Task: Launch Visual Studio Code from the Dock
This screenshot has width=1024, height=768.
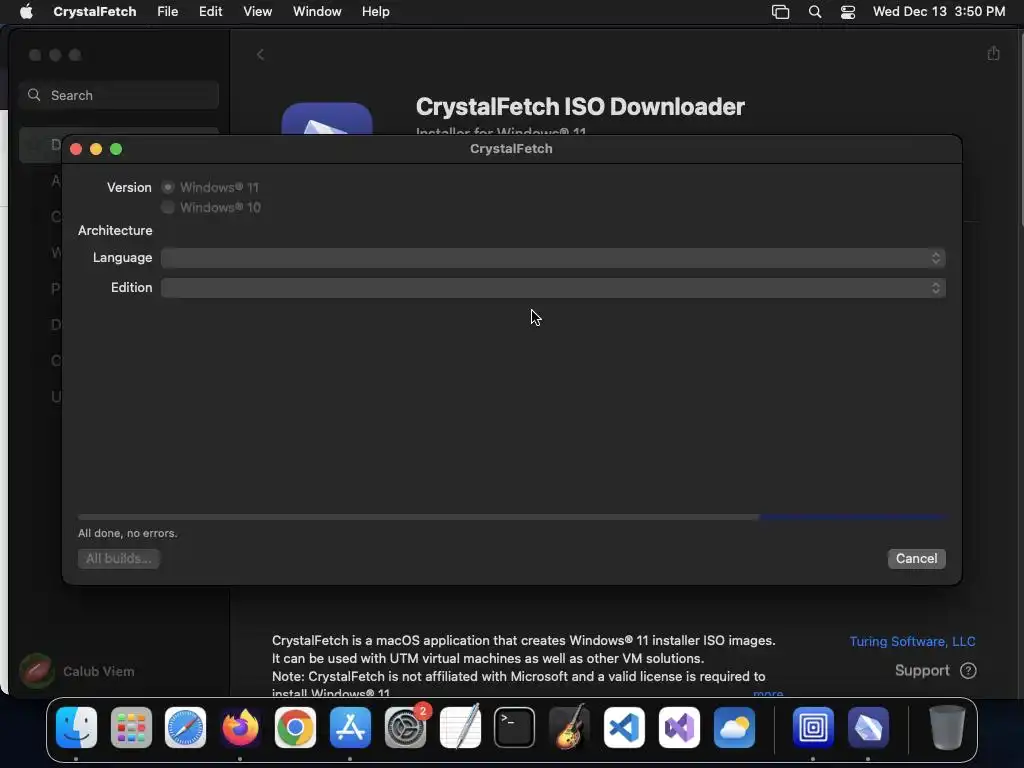Action: (x=624, y=727)
